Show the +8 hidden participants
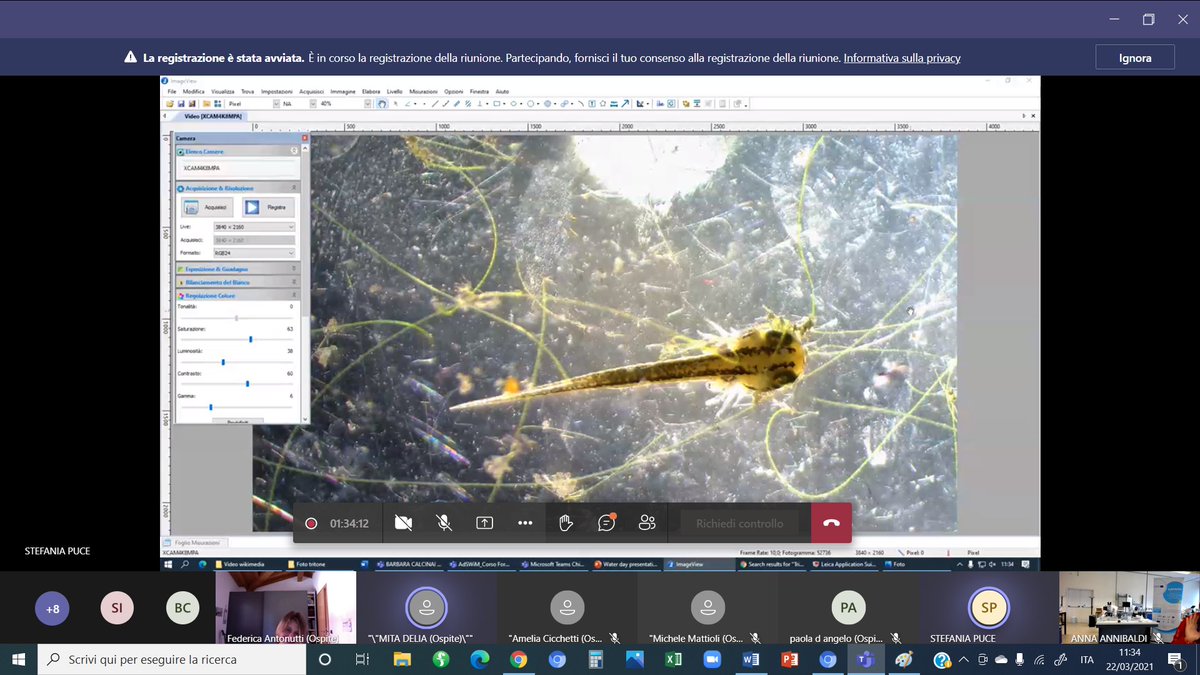The height and width of the screenshot is (675, 1200). pos(52,608)
